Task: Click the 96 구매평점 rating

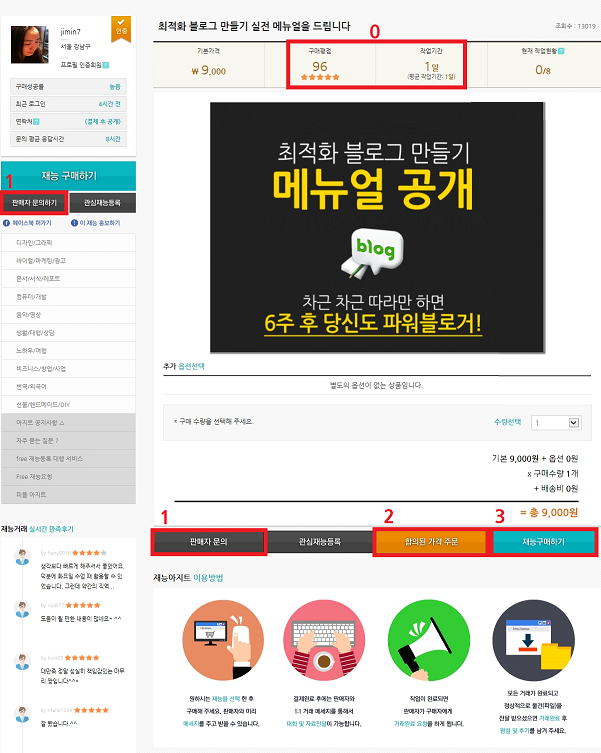Action: point(319,66)
